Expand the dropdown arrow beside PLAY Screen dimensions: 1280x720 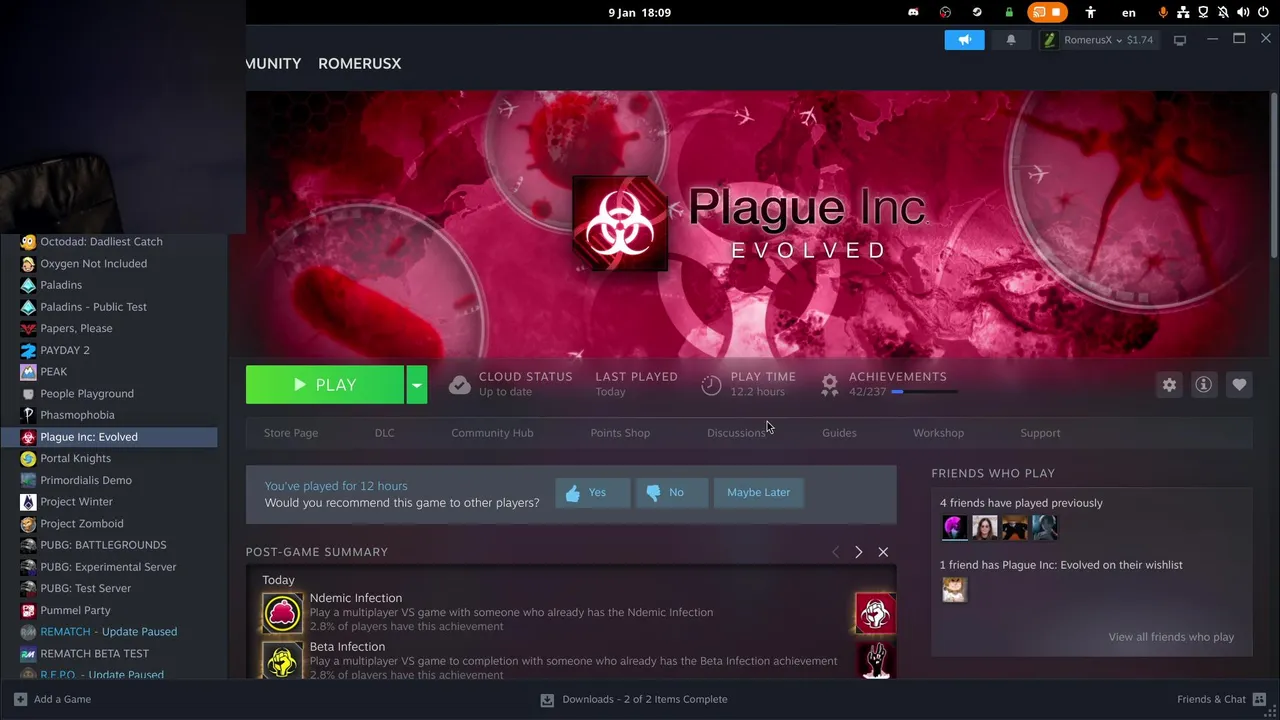(417, 385)
